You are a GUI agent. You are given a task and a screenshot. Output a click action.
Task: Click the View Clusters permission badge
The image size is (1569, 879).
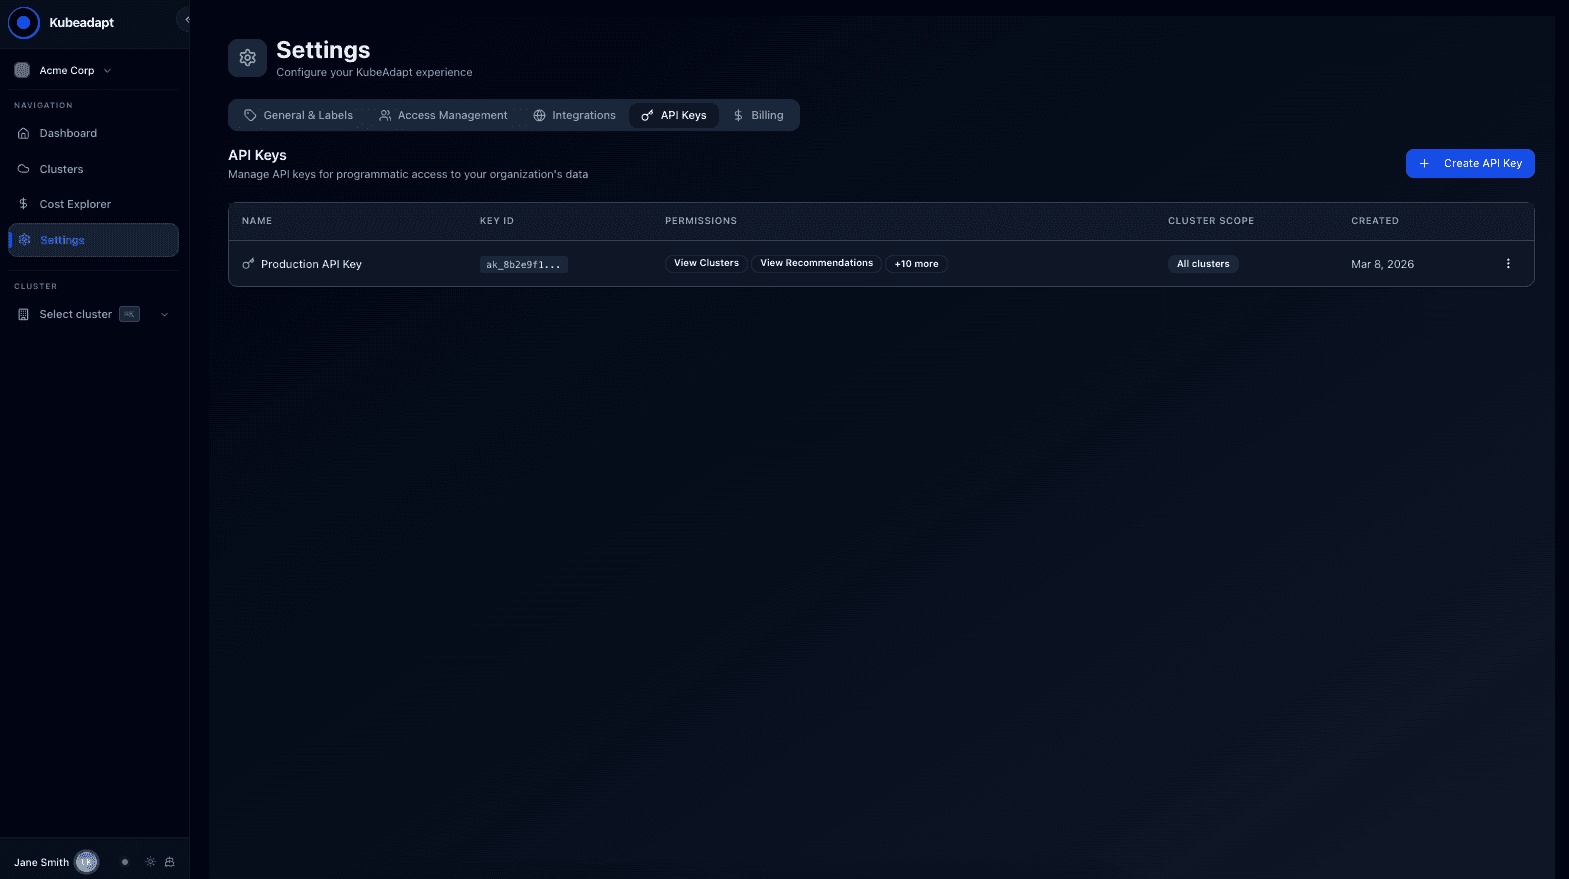(x=706, y=264)
